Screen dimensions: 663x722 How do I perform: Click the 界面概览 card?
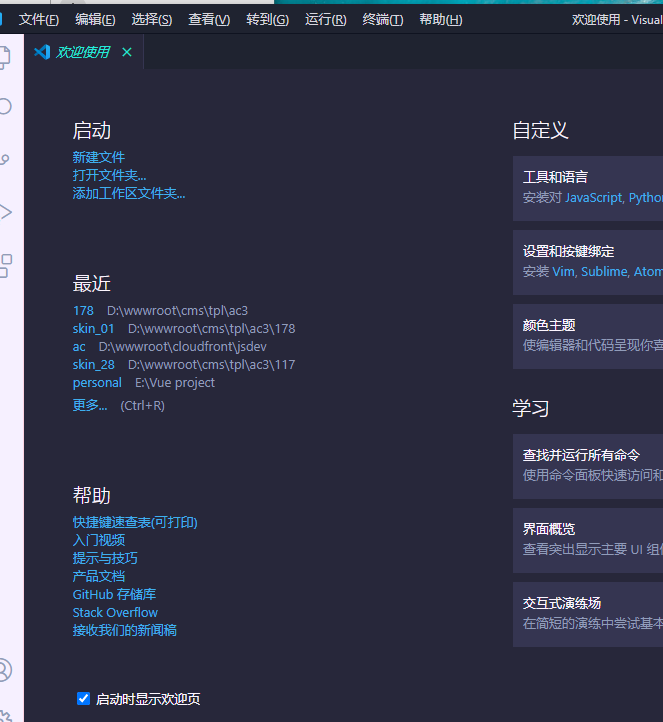click(588, 541)
